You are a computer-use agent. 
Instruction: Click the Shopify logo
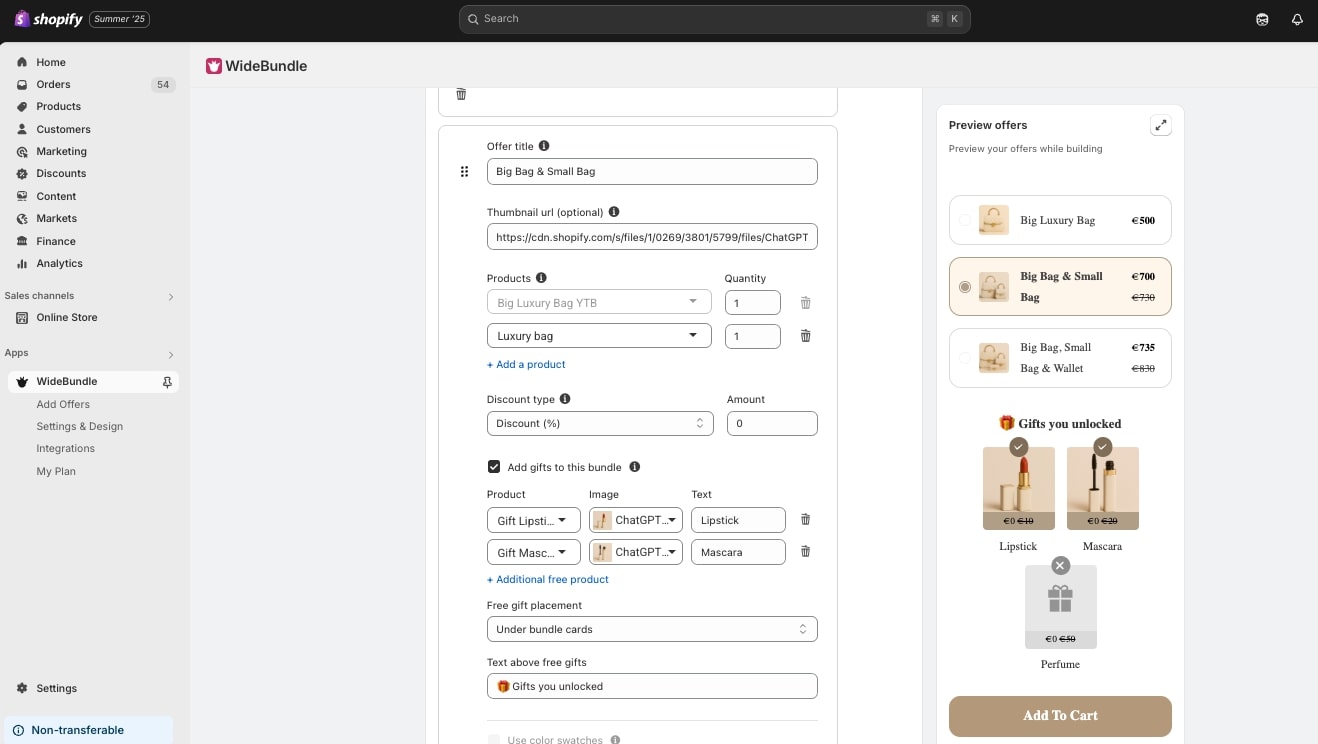(x=49, y=19)
